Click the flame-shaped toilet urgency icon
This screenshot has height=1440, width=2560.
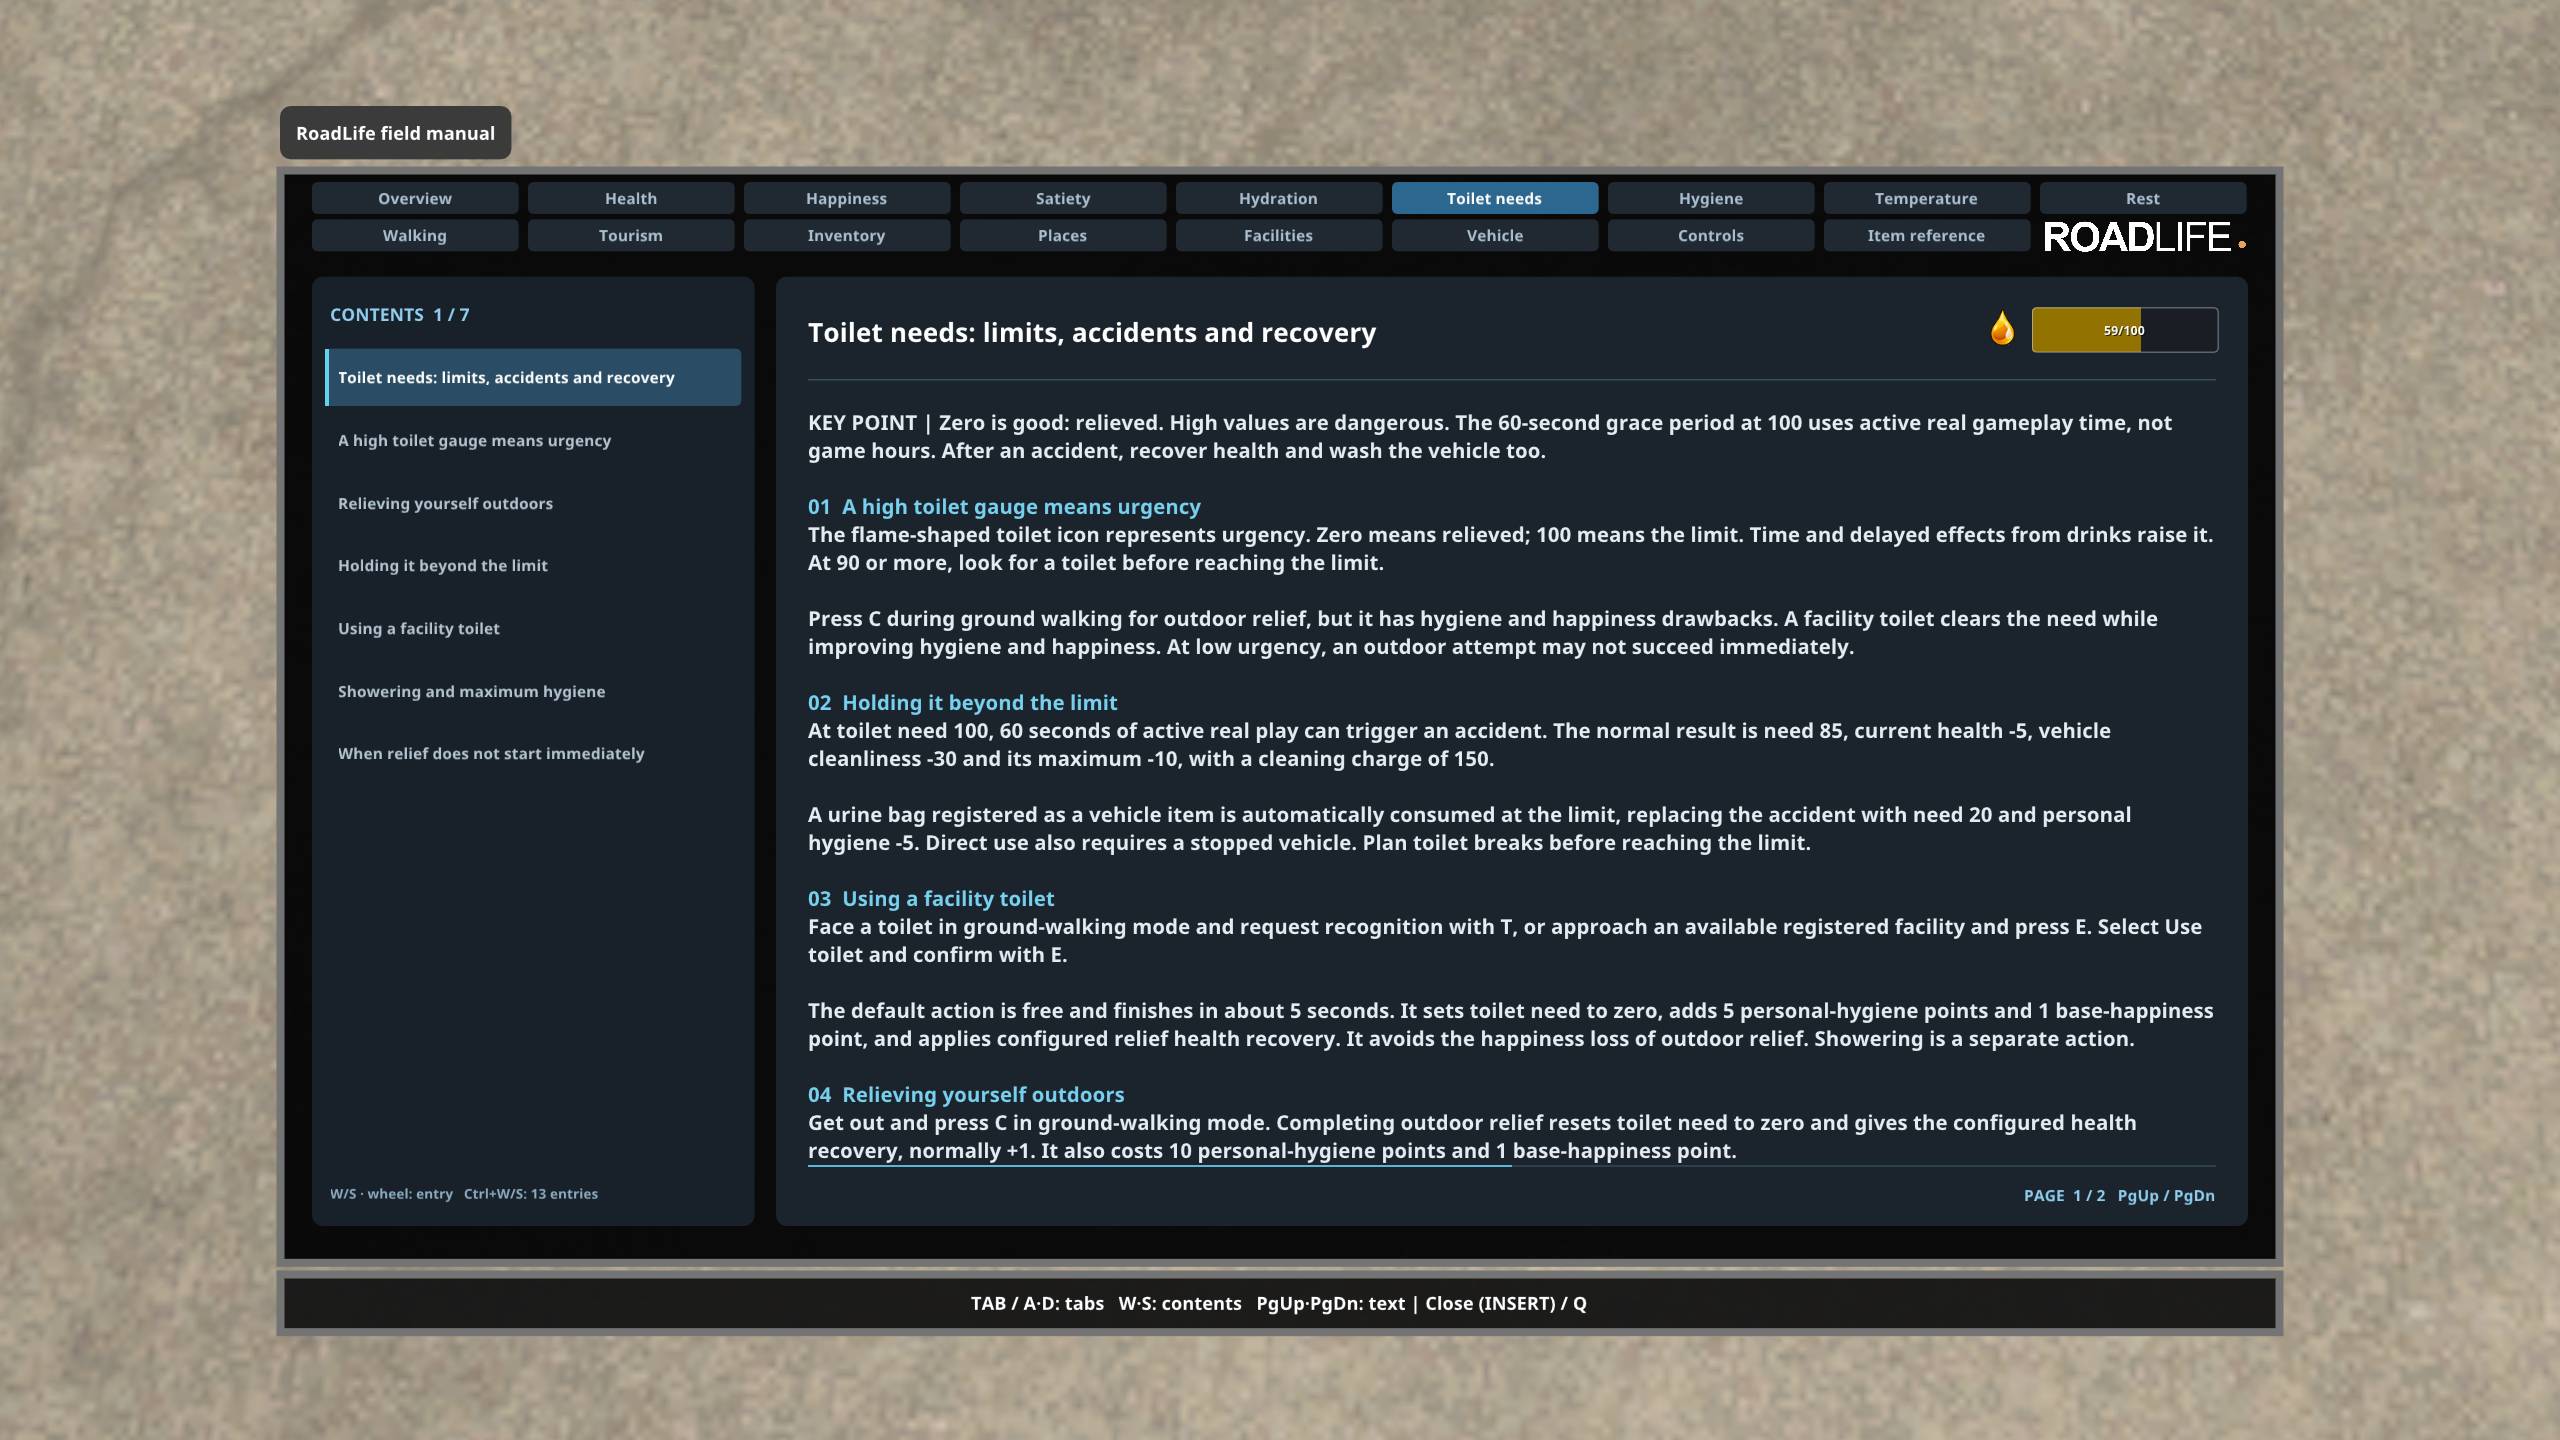pos(2002,329)
